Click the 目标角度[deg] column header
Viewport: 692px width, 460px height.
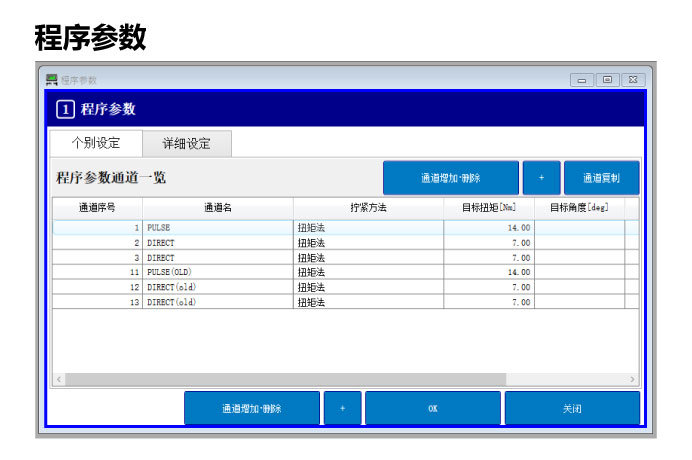coord(579,208)
